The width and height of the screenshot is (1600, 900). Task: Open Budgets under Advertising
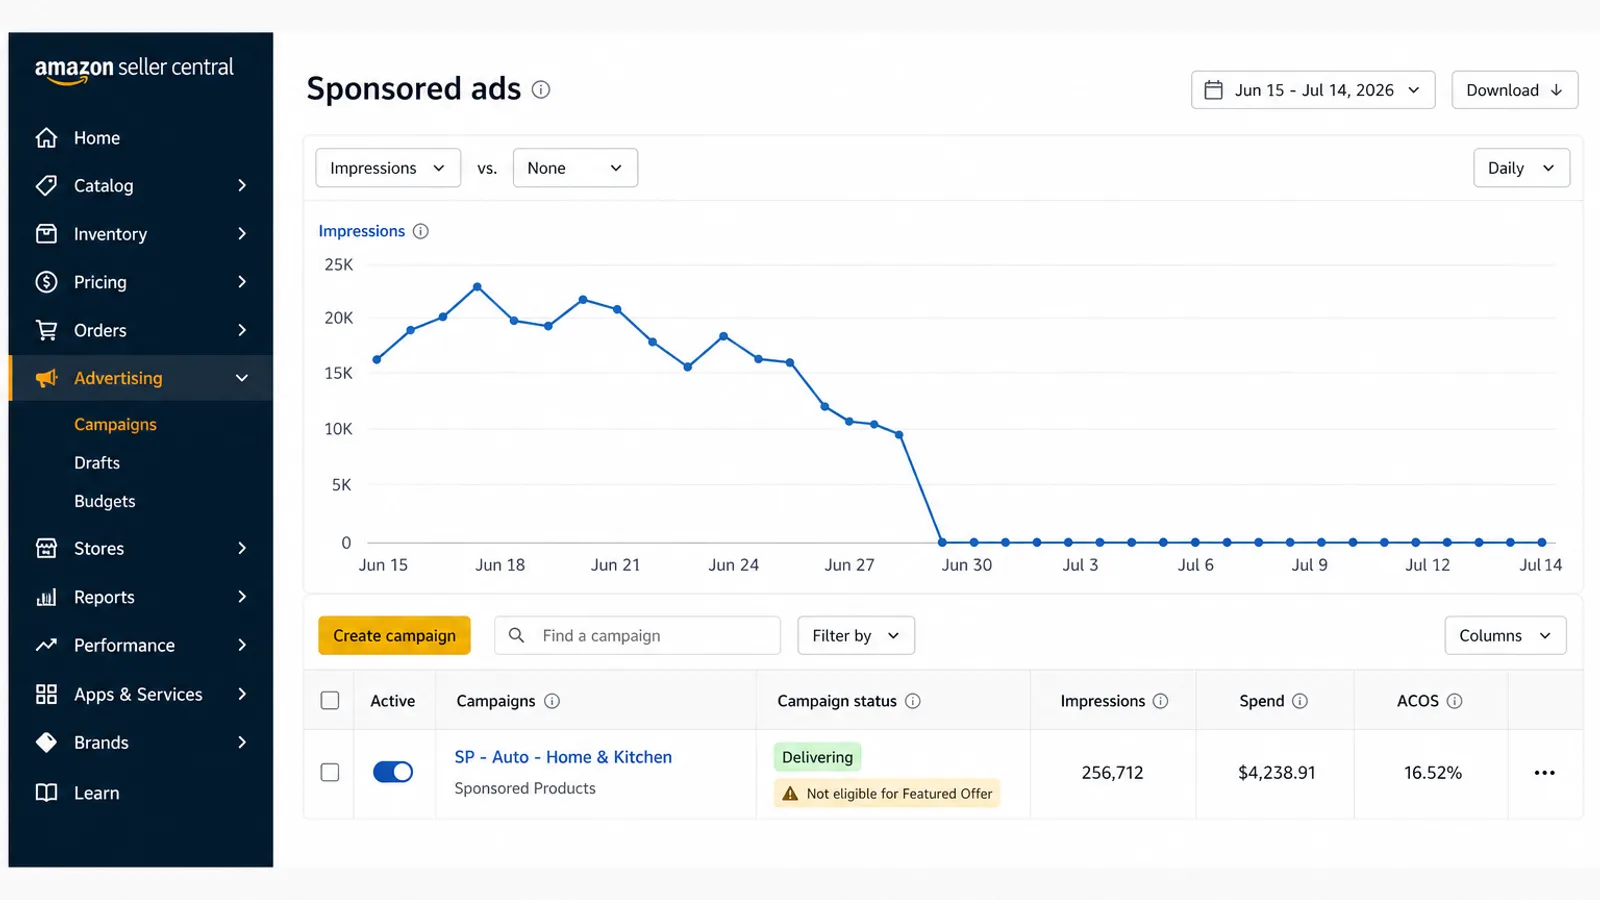[x=104, y=501]
